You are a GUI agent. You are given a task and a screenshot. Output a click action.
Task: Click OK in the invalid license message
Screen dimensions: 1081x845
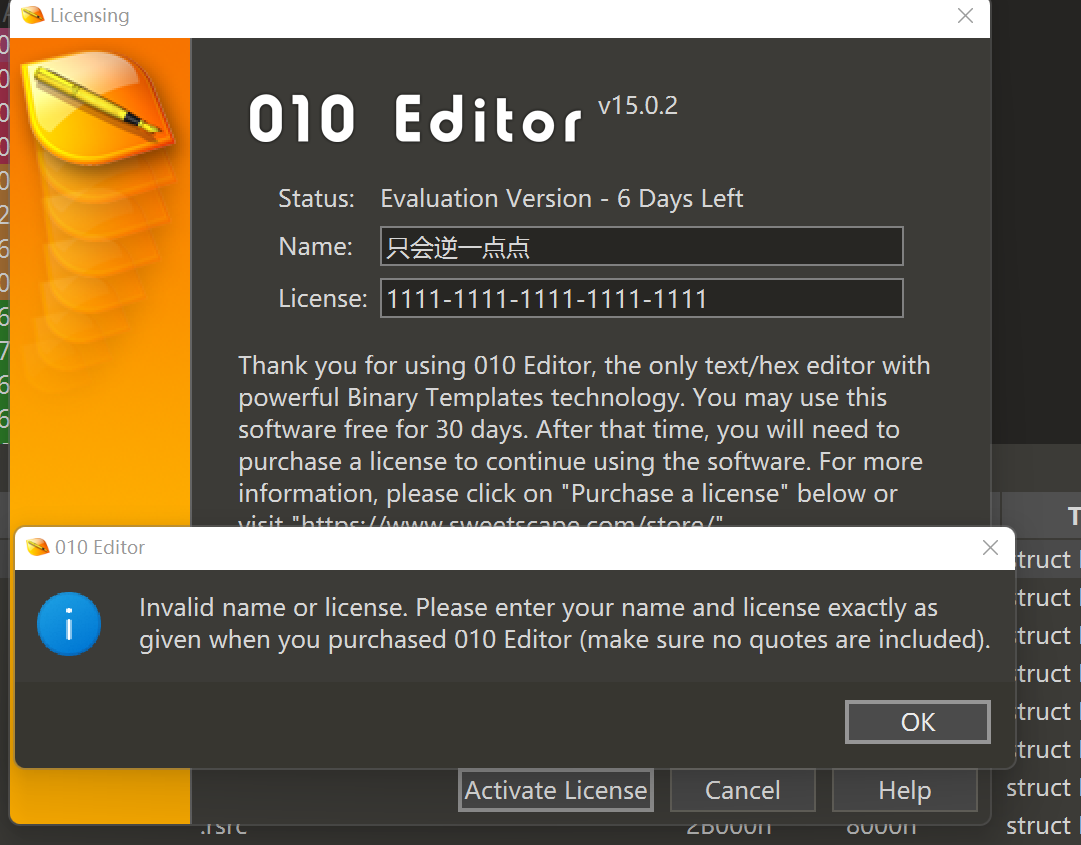pyautogui.click(x=918, y=722)
